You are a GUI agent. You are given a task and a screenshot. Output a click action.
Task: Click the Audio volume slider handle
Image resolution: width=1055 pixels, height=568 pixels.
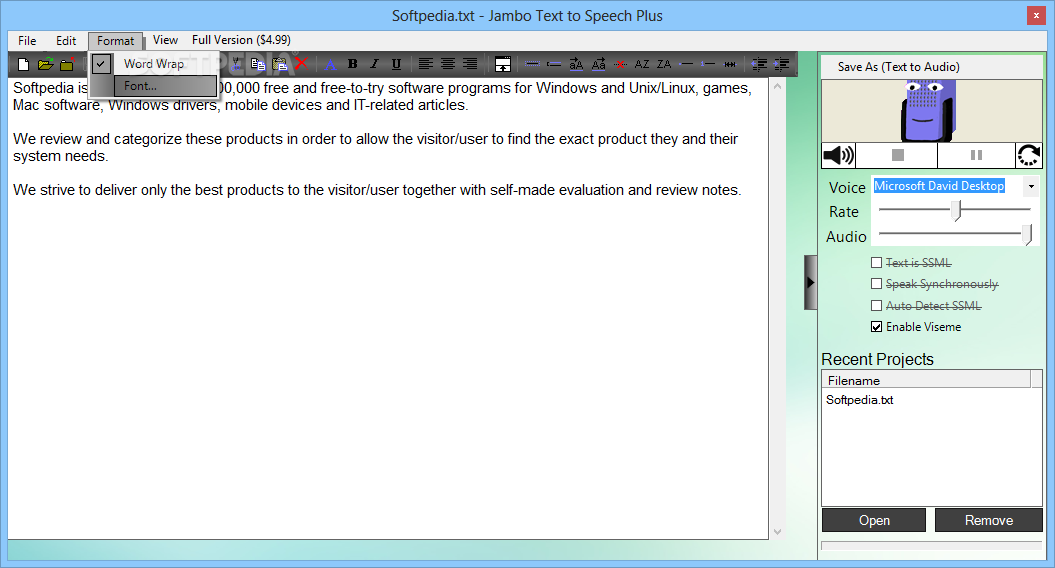[1027, 235]
